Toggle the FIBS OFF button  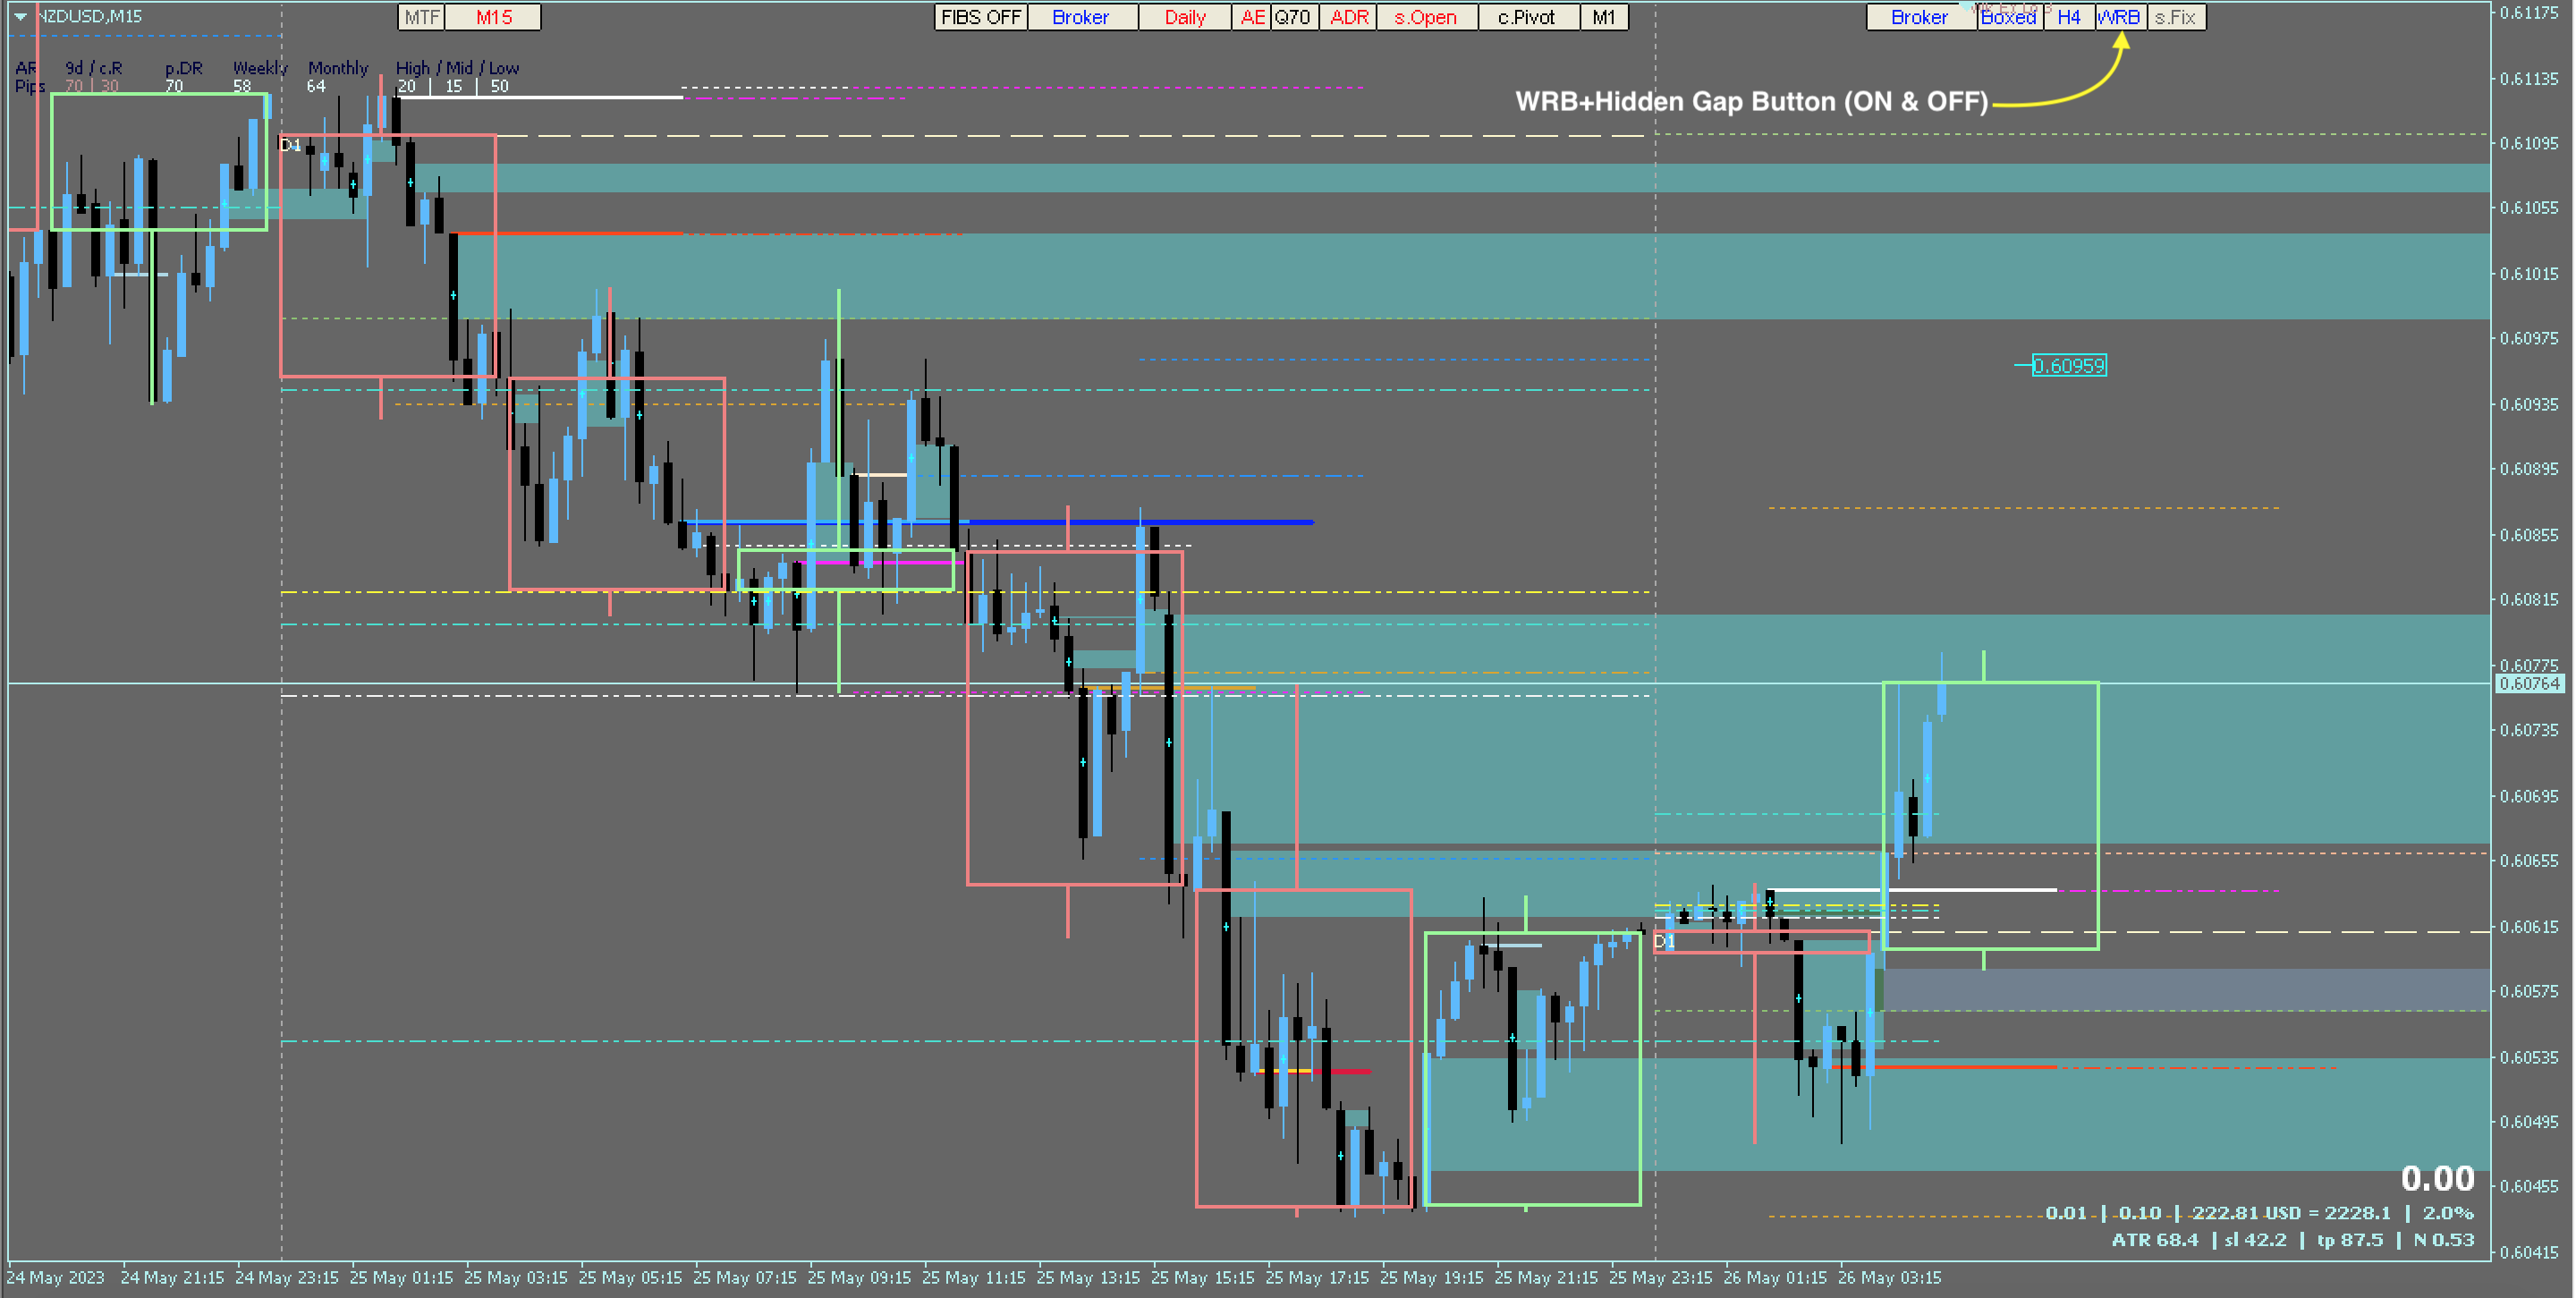[x=980, y=17]
